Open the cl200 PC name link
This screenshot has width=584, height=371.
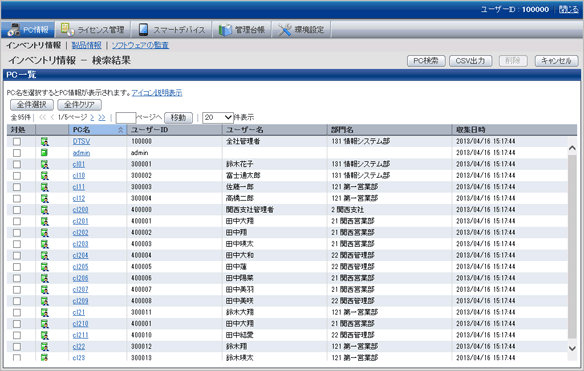click(80, 210)
